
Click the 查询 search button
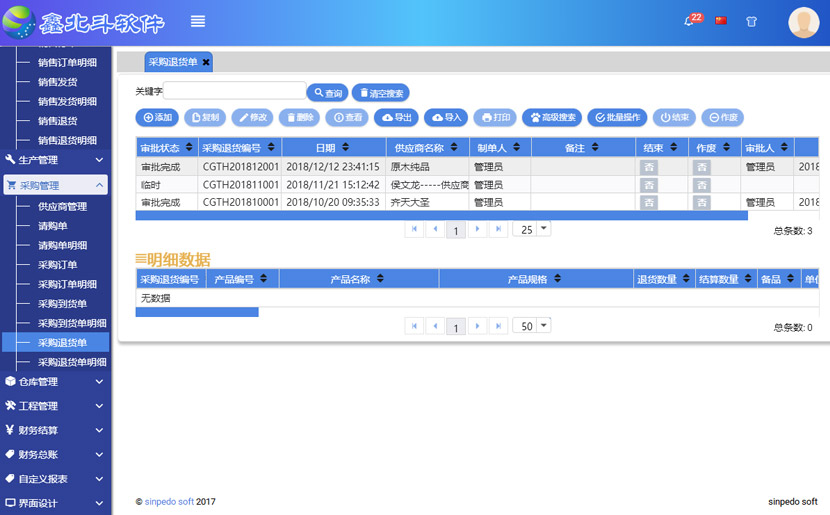click(x=327, y=93)
